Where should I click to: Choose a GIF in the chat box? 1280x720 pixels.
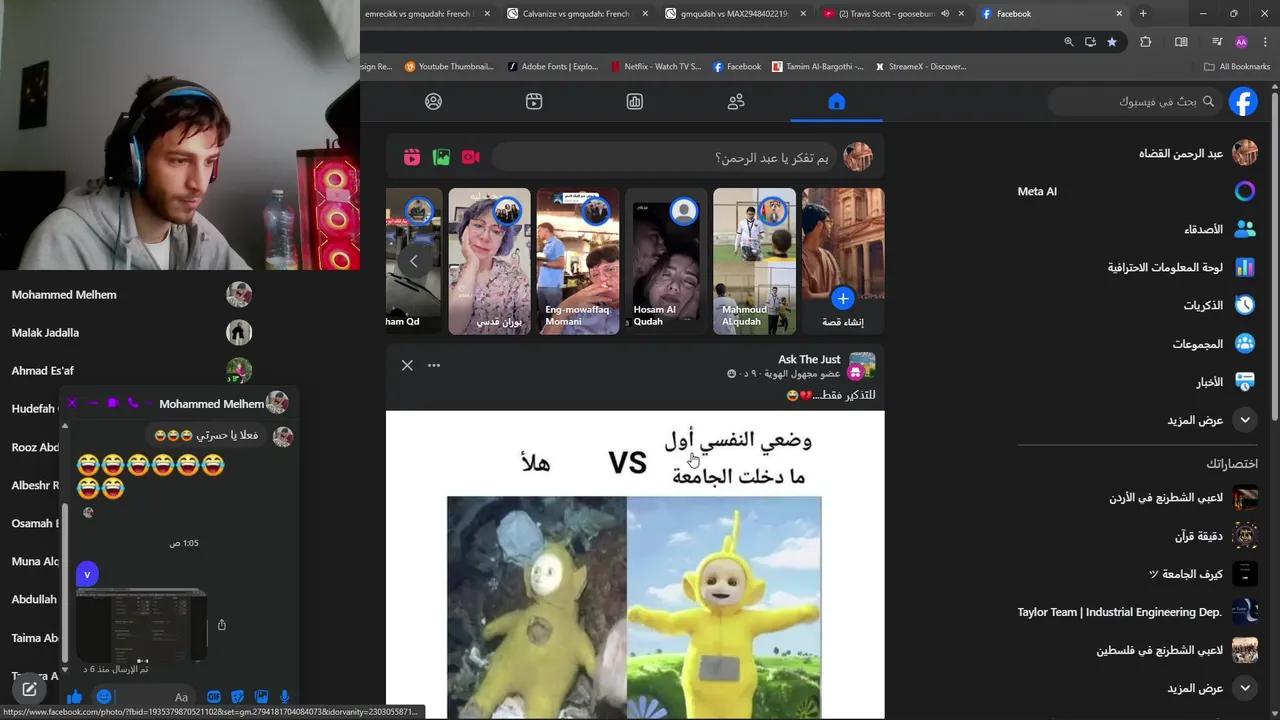point(214,697)
